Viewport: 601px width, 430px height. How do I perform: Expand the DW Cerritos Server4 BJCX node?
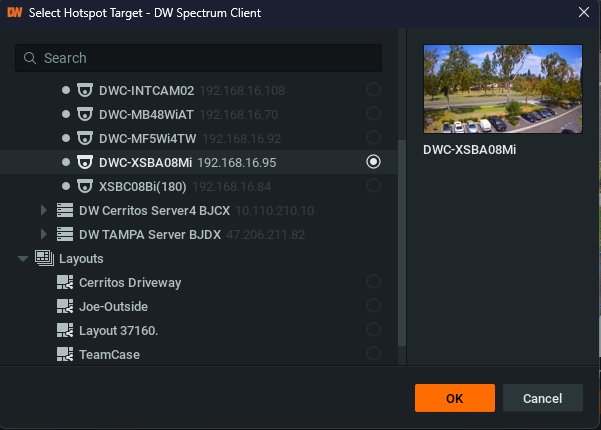[44, 210]
